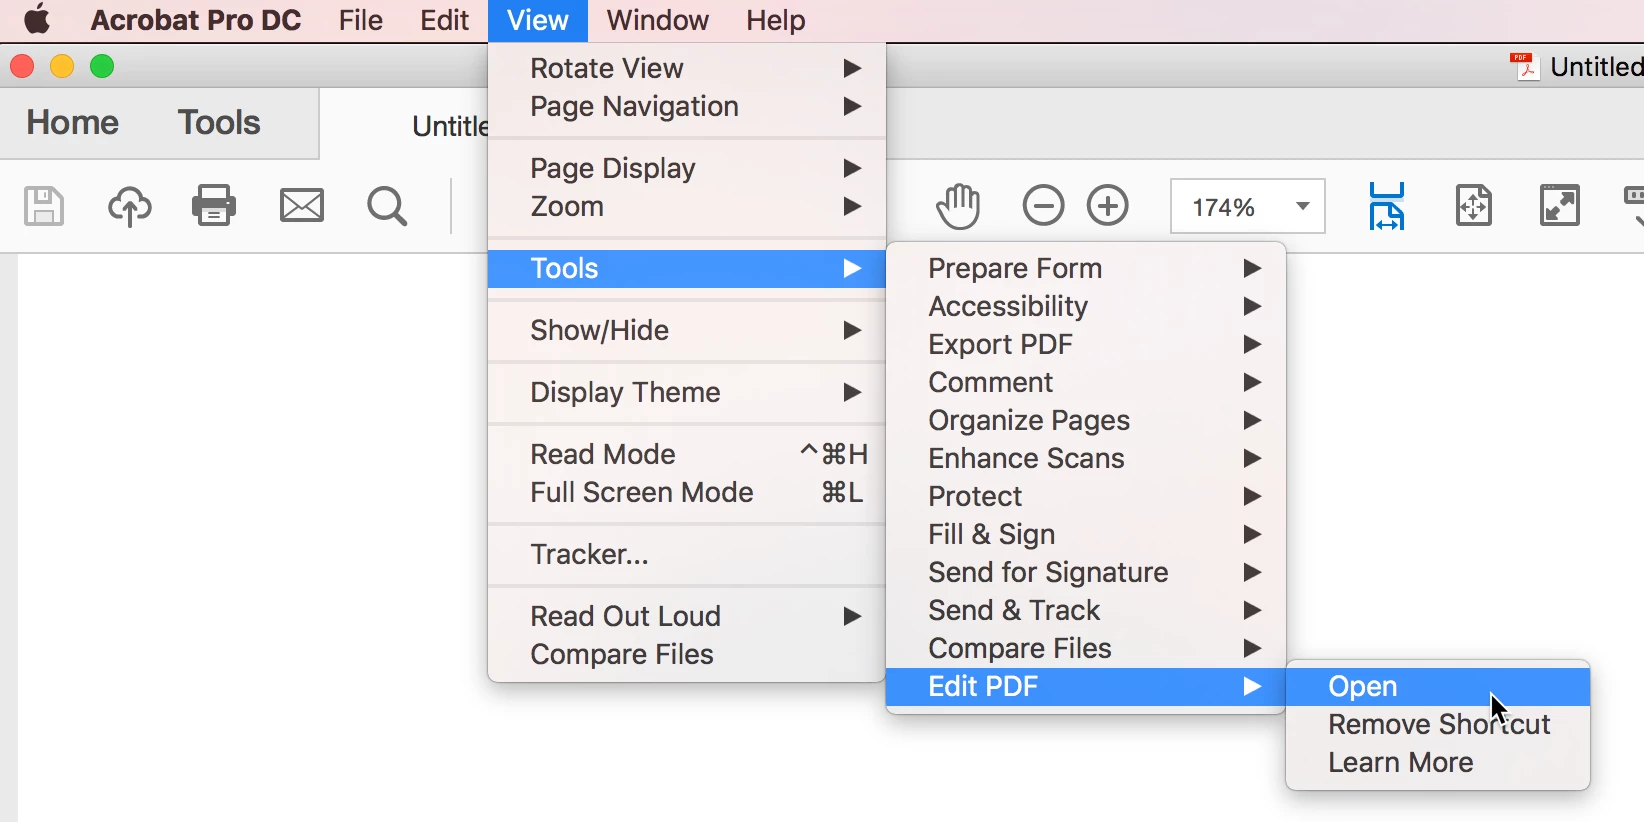Image resolution: width=1644 pixels, height=822 pixels.
Task: Click the upload to cloud icon
Action: coord(130,206)
